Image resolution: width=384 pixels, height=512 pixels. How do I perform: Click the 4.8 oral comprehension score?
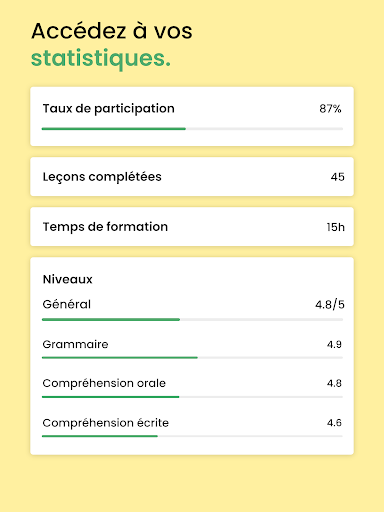point(334,383)
